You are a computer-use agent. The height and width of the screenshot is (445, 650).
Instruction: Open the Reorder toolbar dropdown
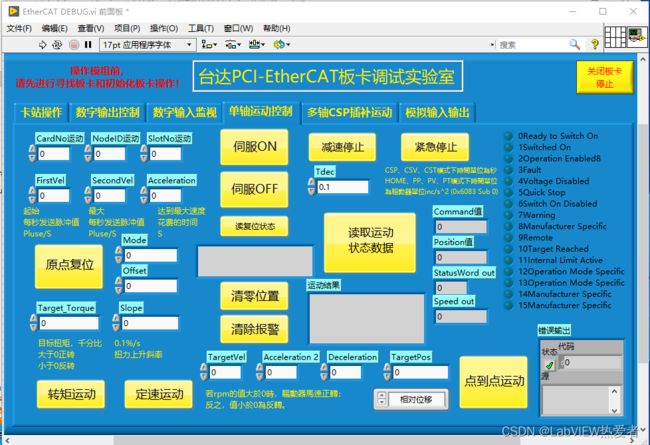[x=282, y=44]
